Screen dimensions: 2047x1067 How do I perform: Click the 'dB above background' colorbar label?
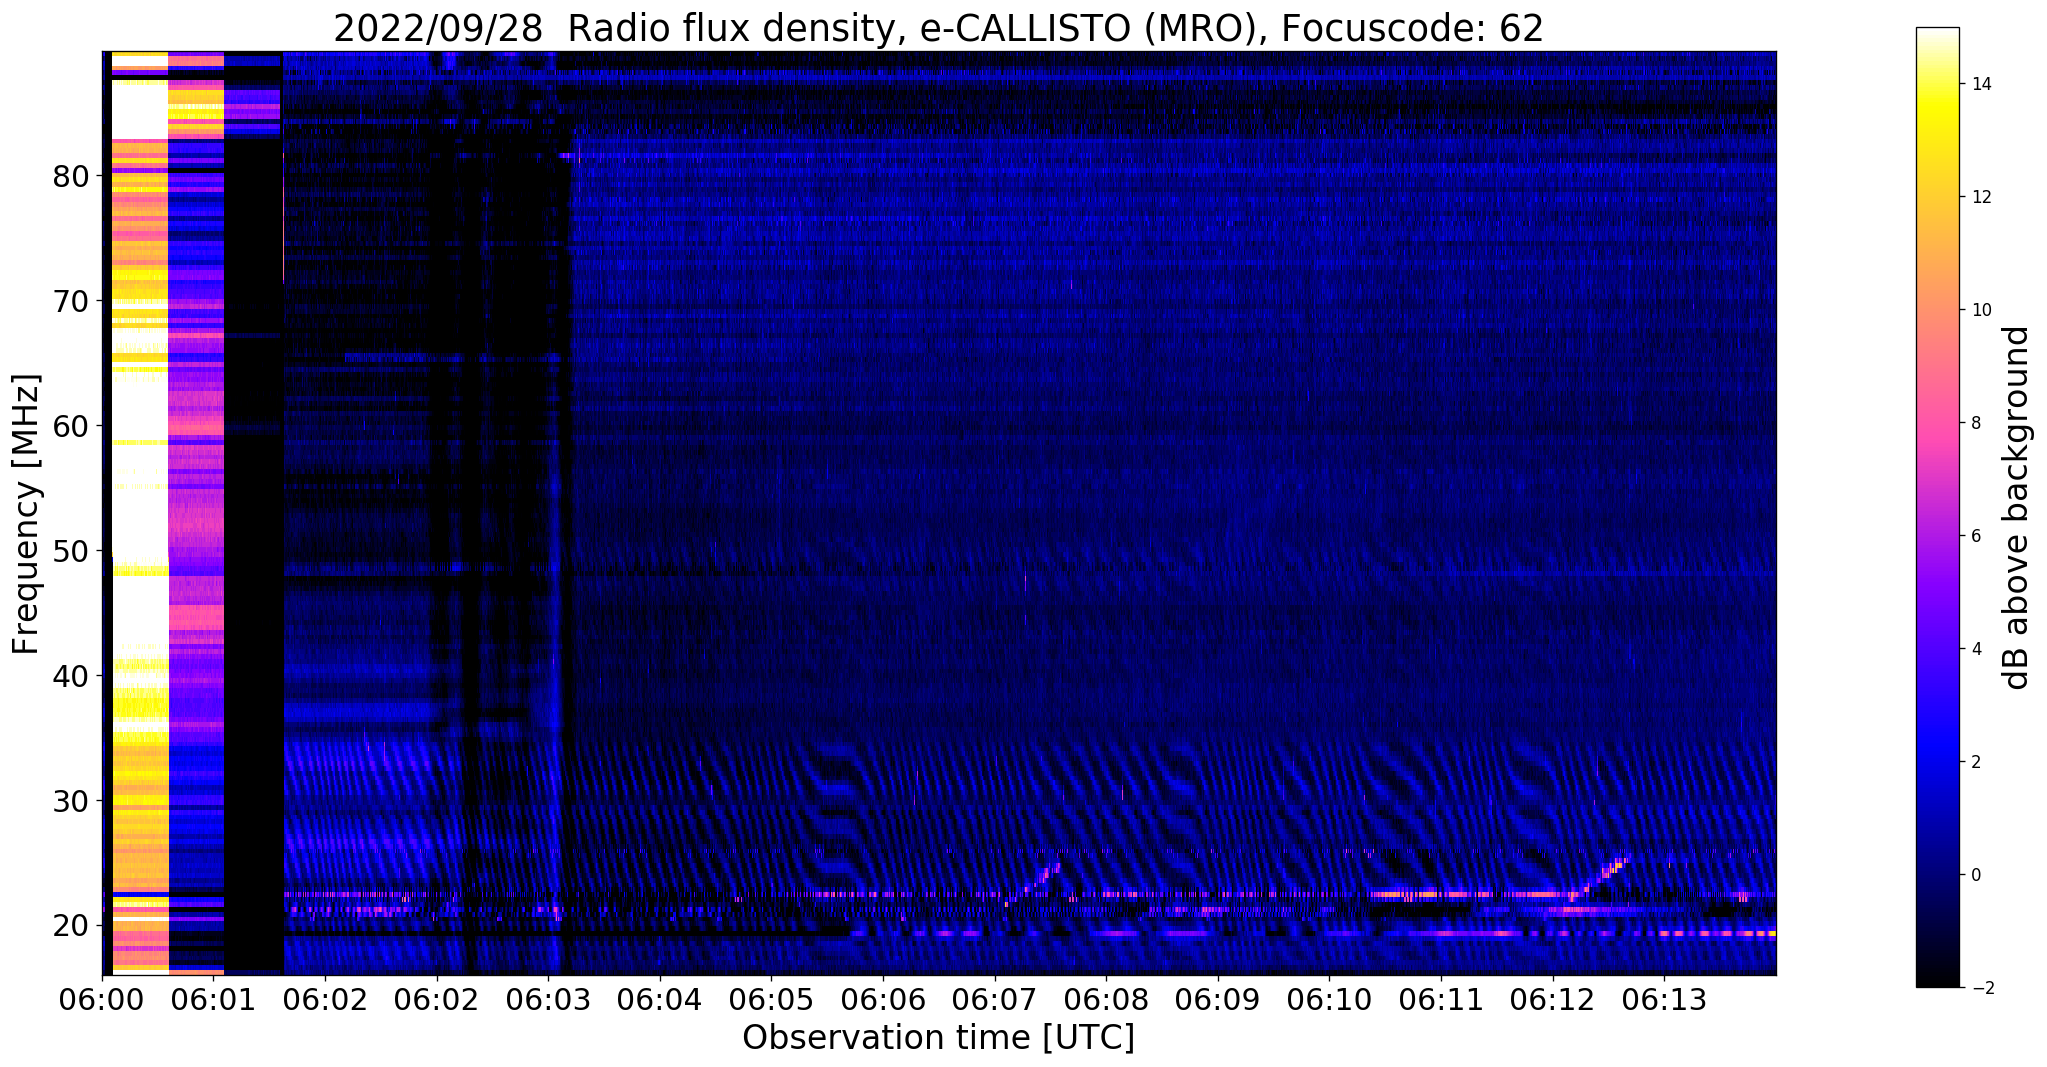[x=2017, y=507]
